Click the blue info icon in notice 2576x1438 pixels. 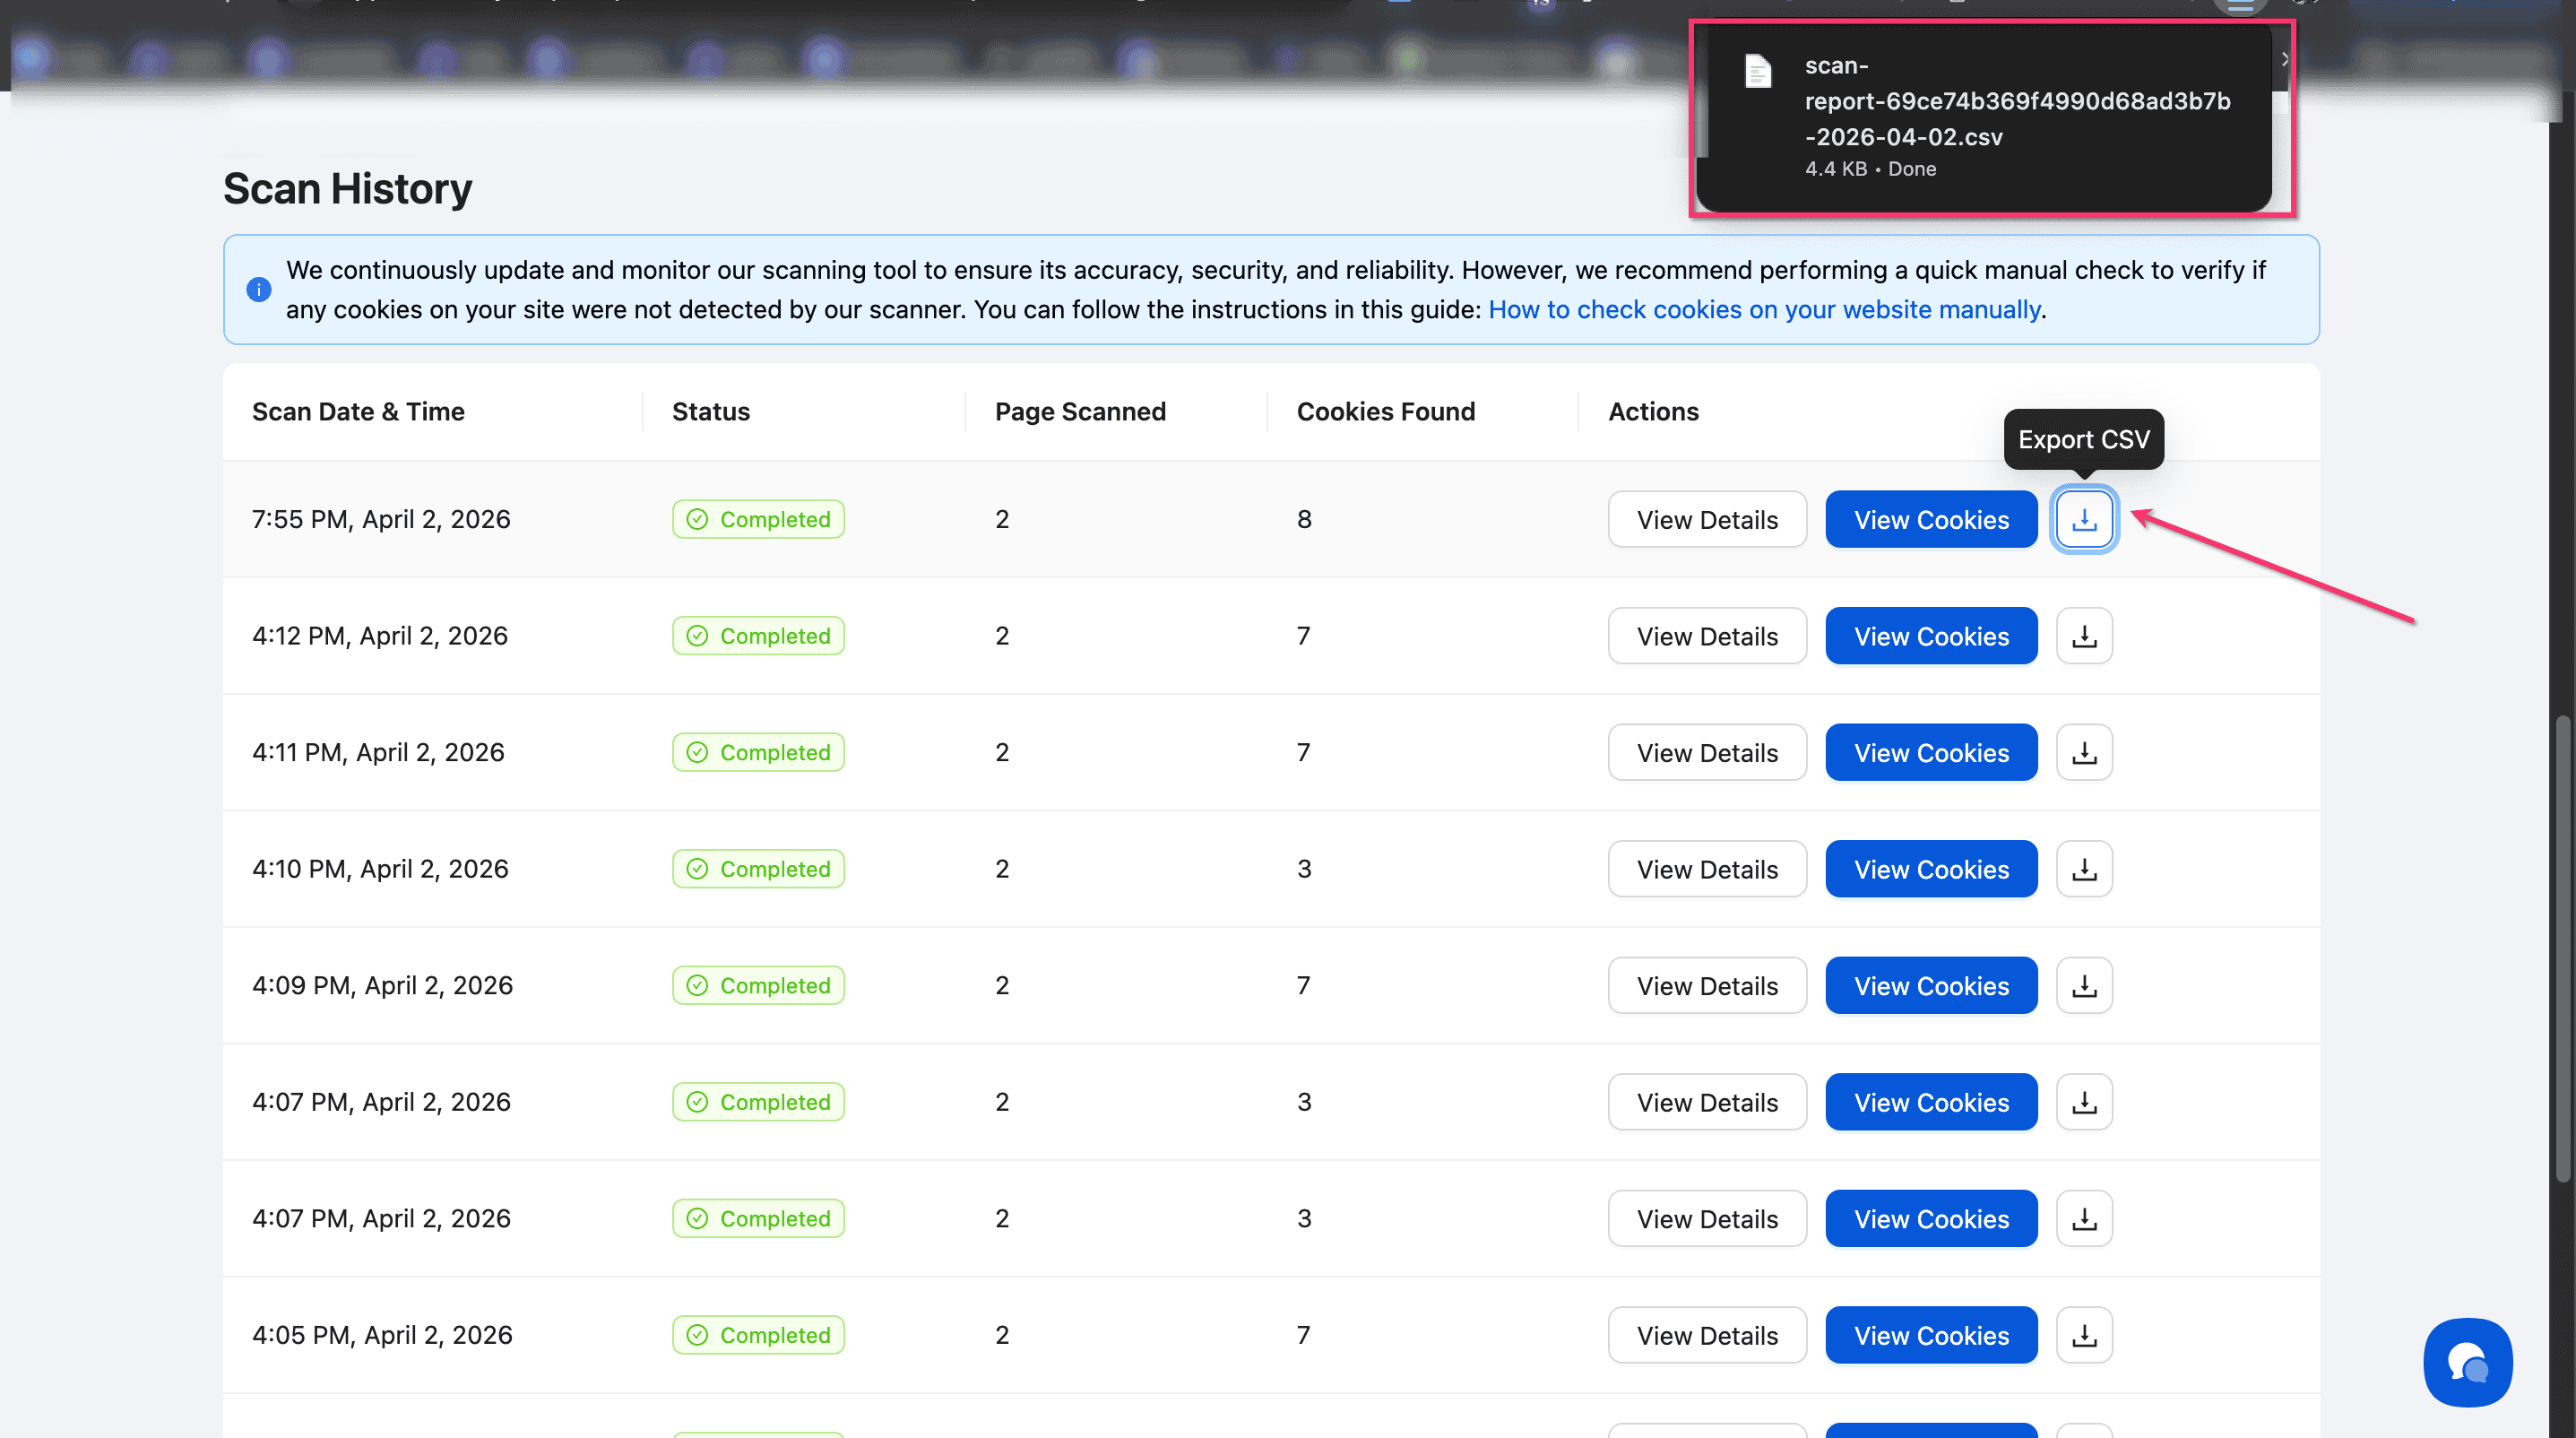pyautogui.click(x=259, y=290)
